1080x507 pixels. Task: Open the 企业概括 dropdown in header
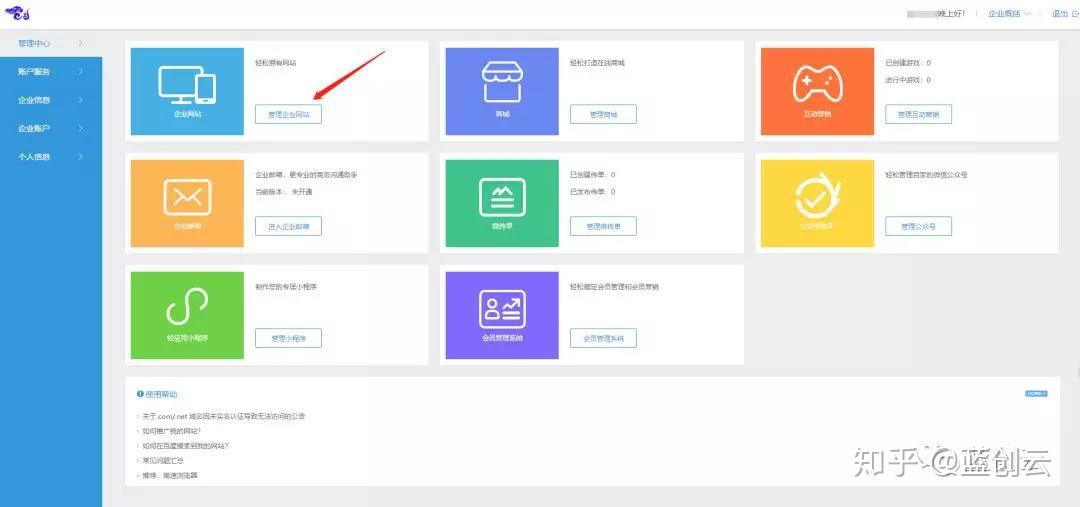click(1010, 13)
